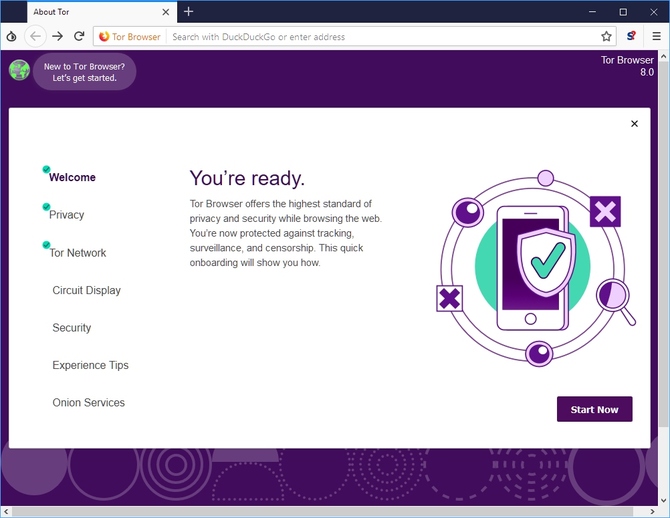The image size is (670, 518).
Task: Reload the page with the refresh icon
Action: 79,36
